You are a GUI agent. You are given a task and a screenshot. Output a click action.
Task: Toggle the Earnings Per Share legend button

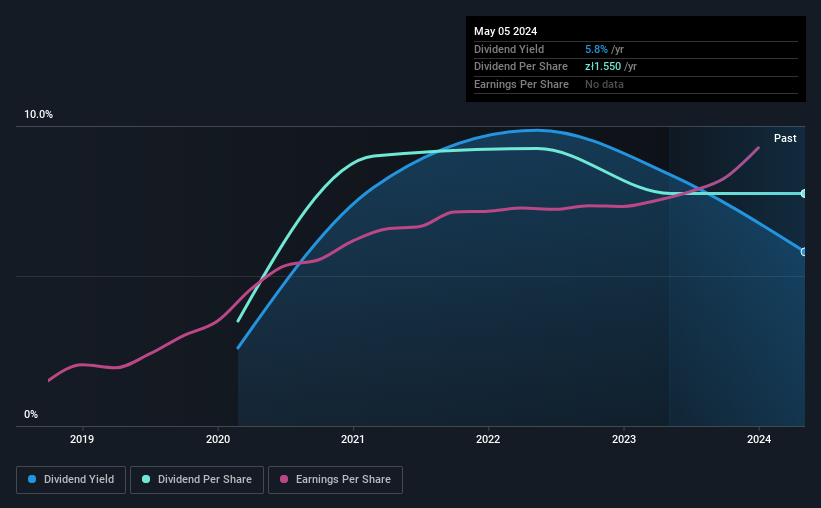[x=335, y=480]
